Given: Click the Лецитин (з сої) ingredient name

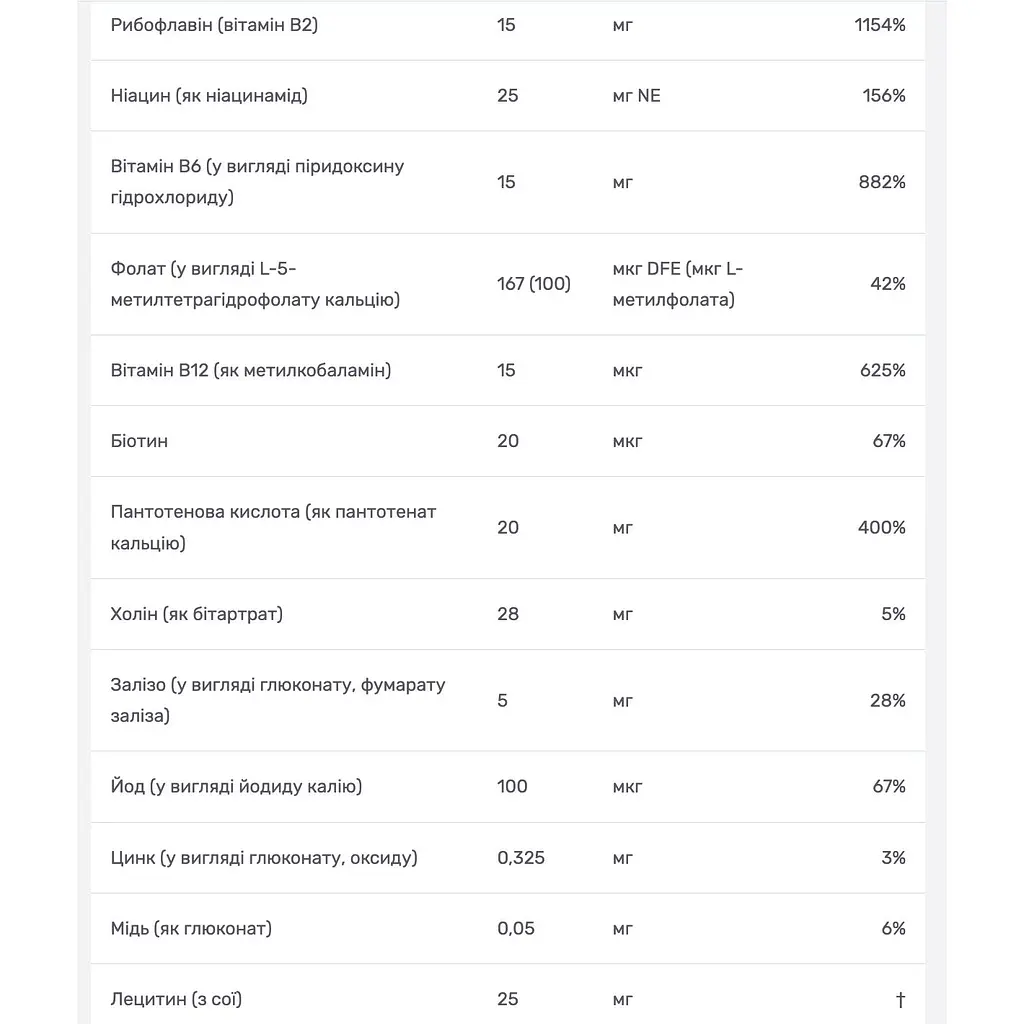Looking at the screenshot, I should coord(176,999).
